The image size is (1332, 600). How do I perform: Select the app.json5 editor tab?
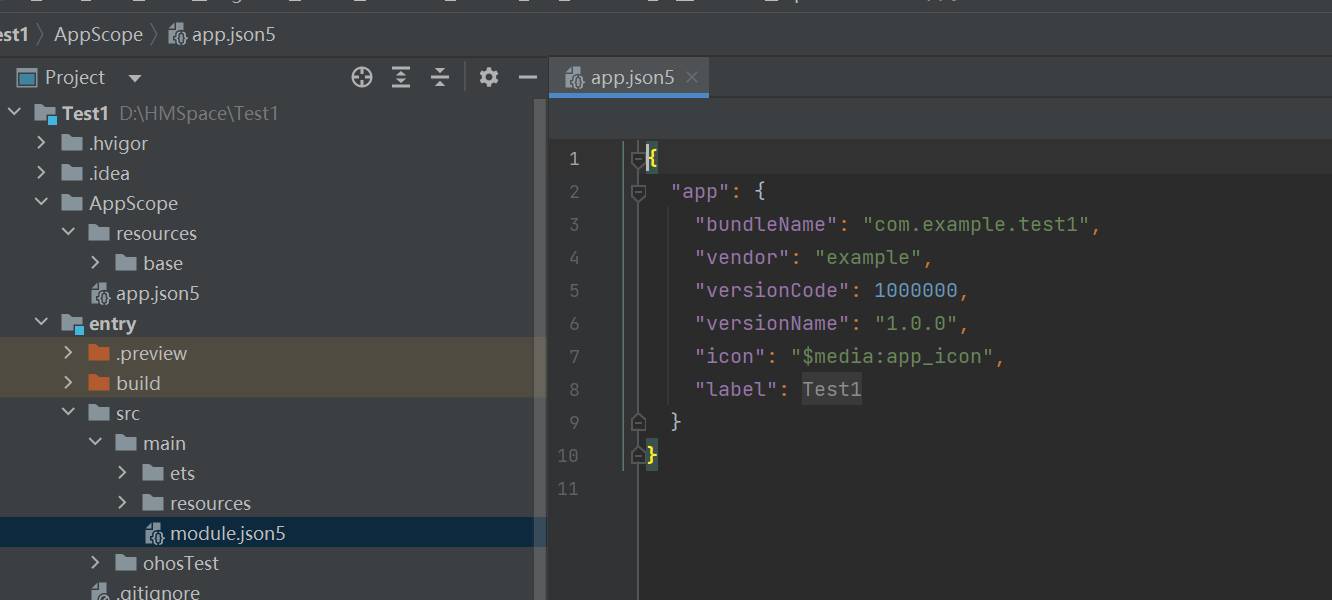[630, 77]
